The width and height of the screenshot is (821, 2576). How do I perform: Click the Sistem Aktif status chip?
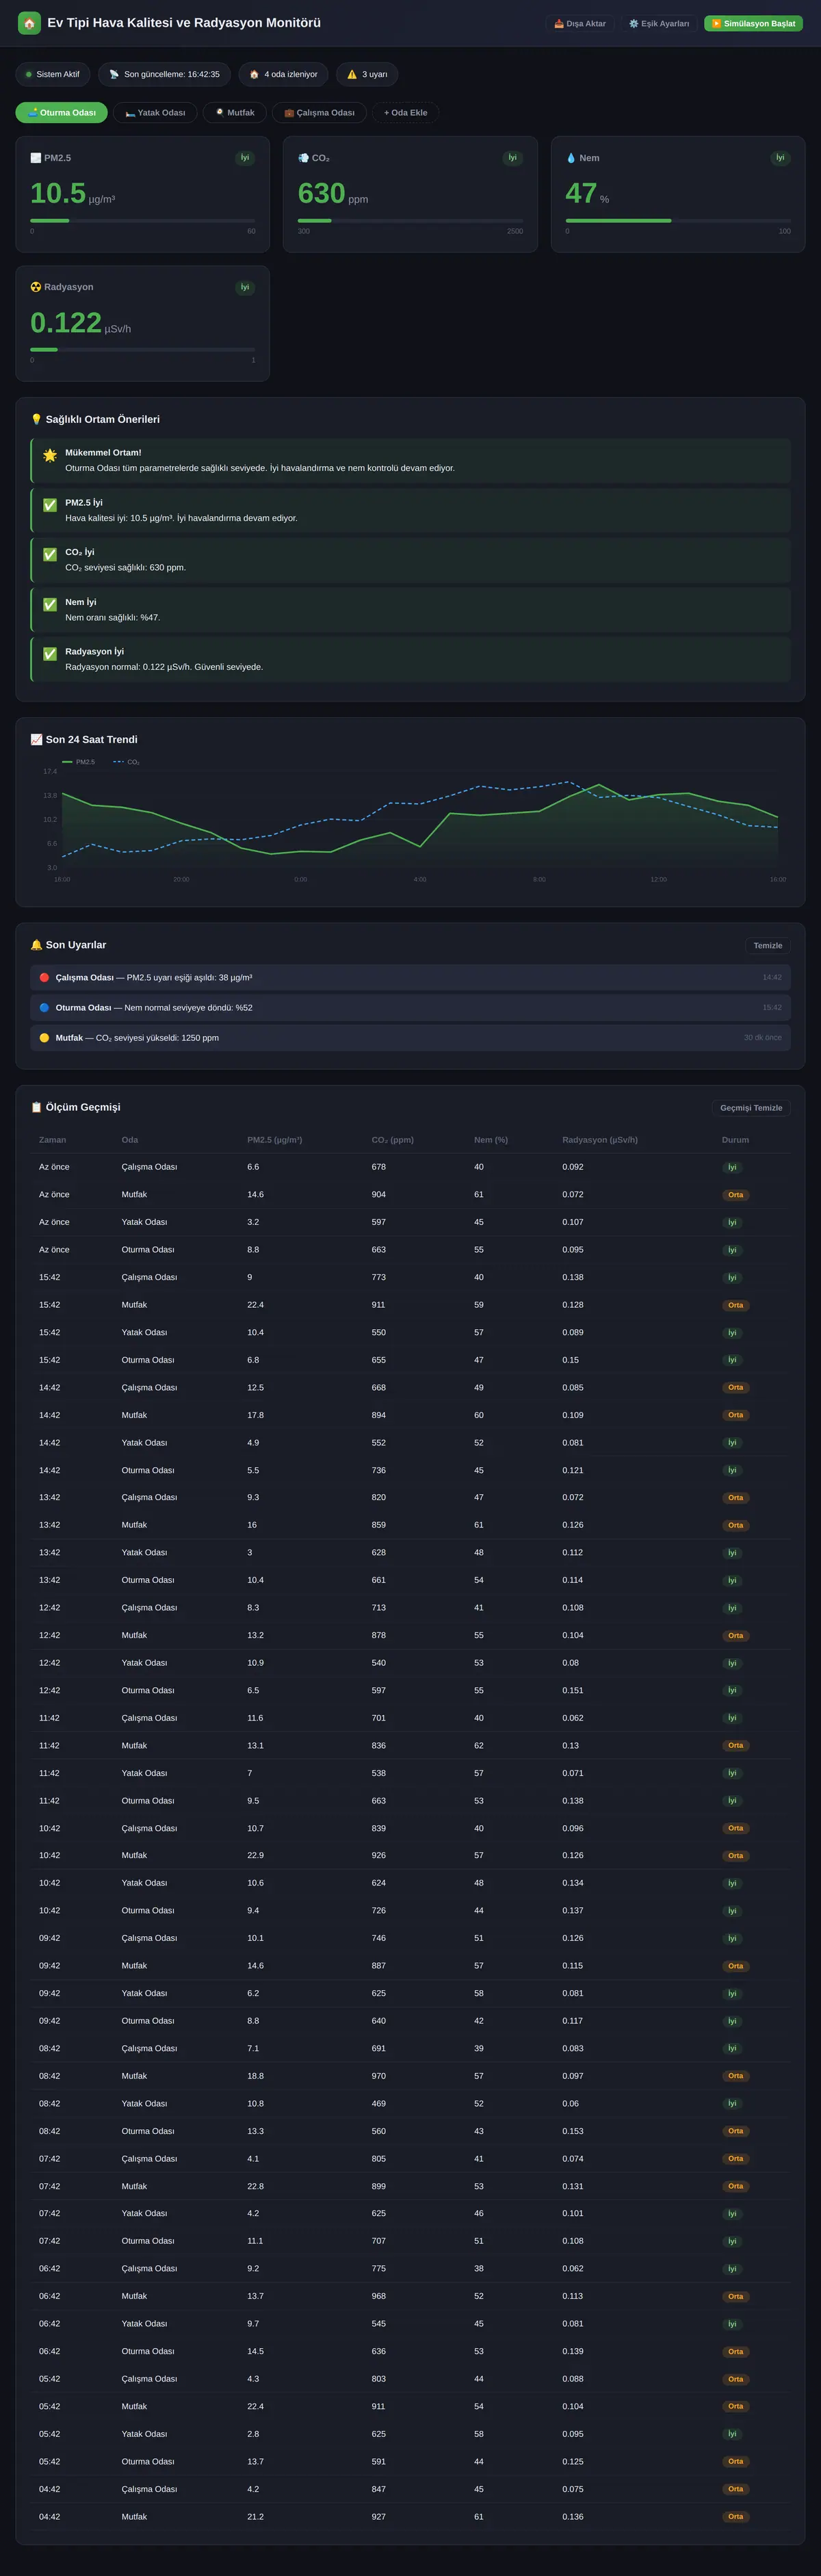coord(53,74)
